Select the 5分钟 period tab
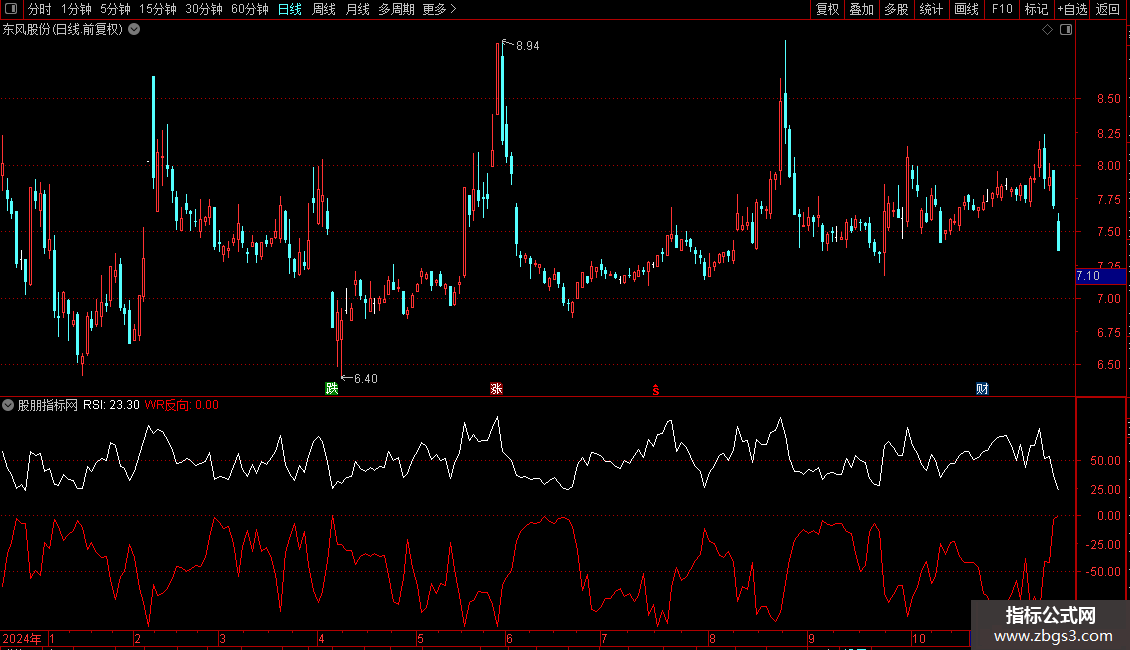The height and width of the screenshot is (650, 1130). [x=115, y=9]
